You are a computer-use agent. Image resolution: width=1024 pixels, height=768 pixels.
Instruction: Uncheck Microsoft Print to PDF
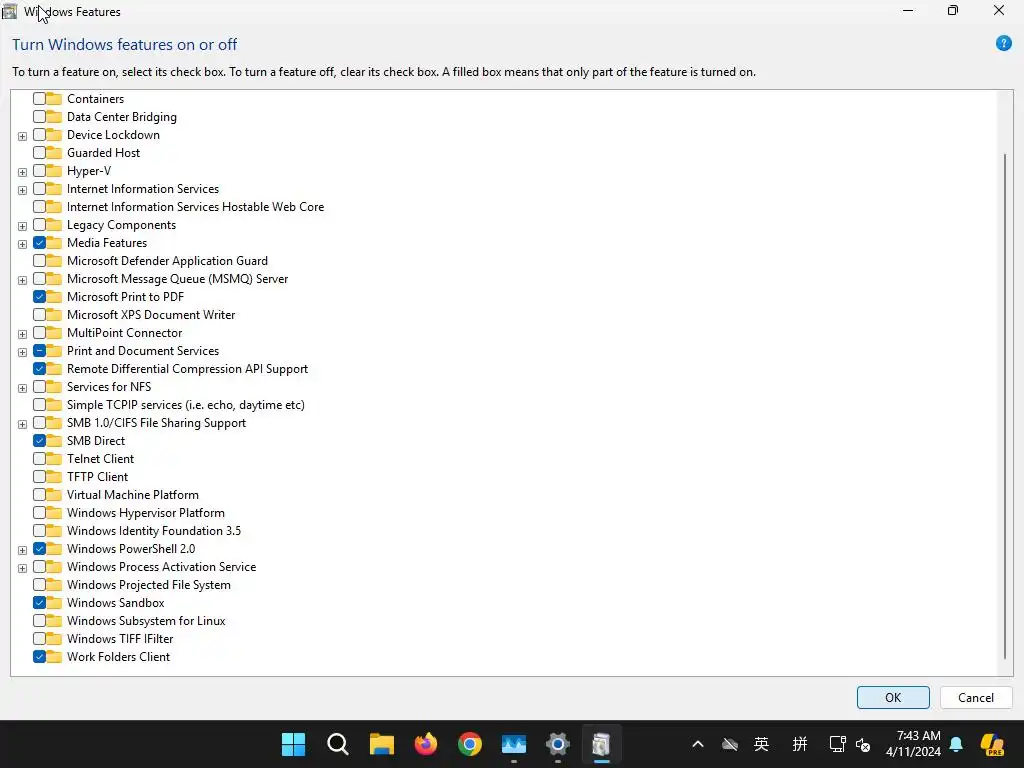(39, 296)
